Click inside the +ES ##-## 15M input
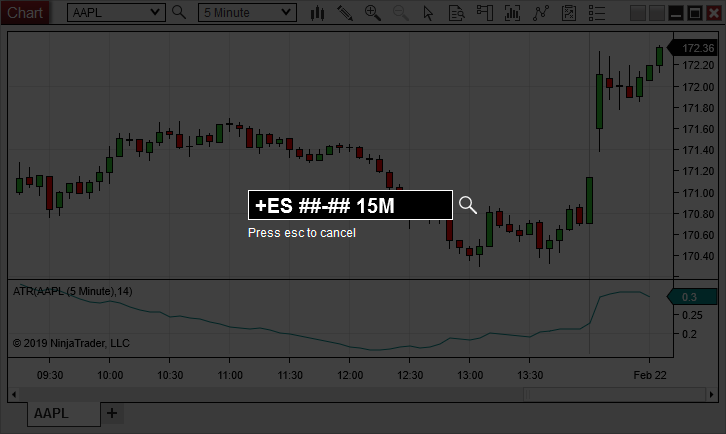 (x=349, y=206)
